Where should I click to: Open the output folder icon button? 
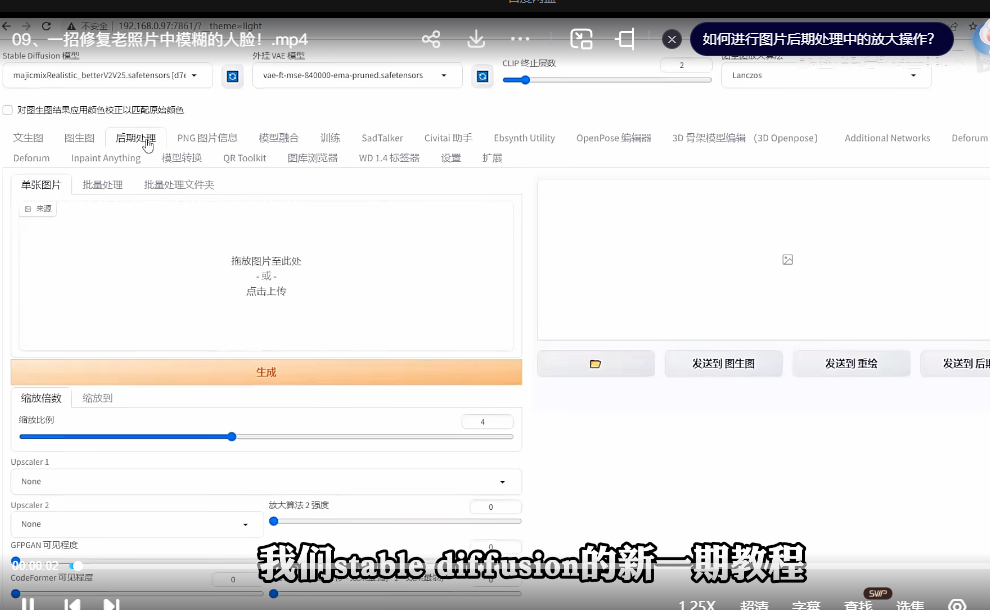pos(595,364)
